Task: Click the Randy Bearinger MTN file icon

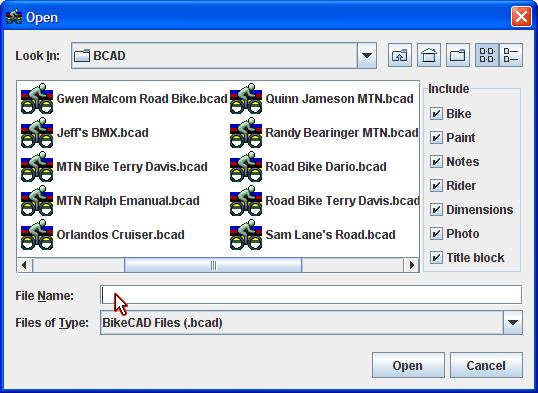Action: pos(246,132)
